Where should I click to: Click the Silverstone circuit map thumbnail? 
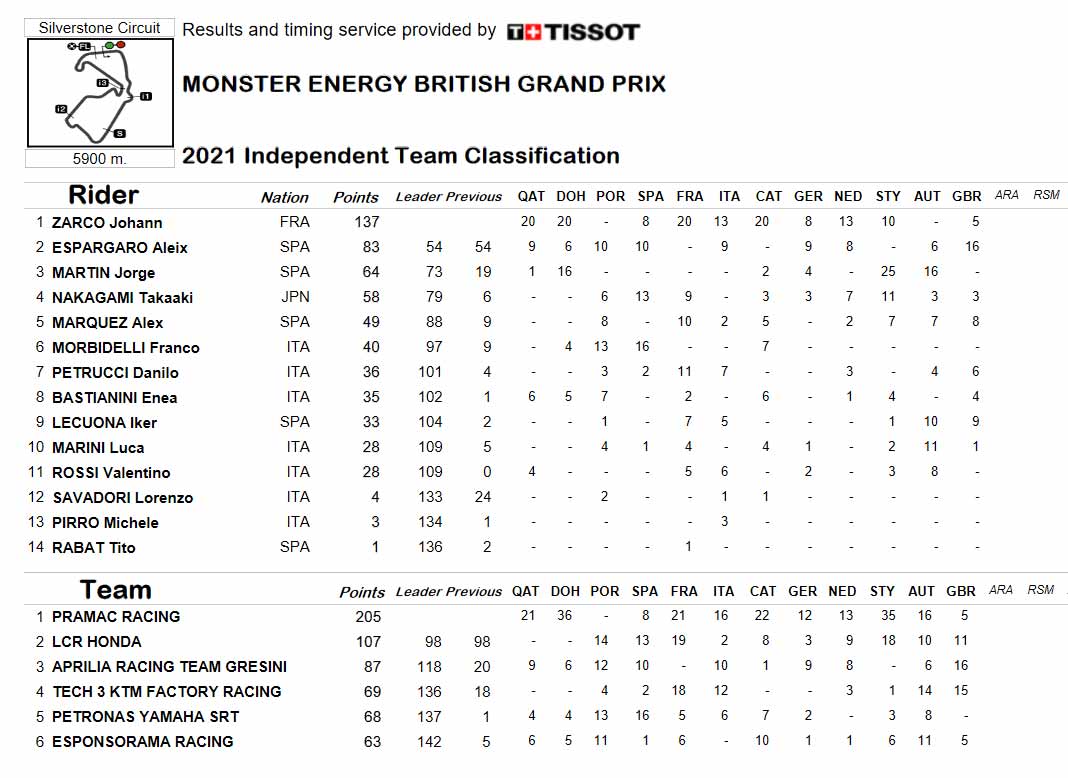tap(100, 93)
